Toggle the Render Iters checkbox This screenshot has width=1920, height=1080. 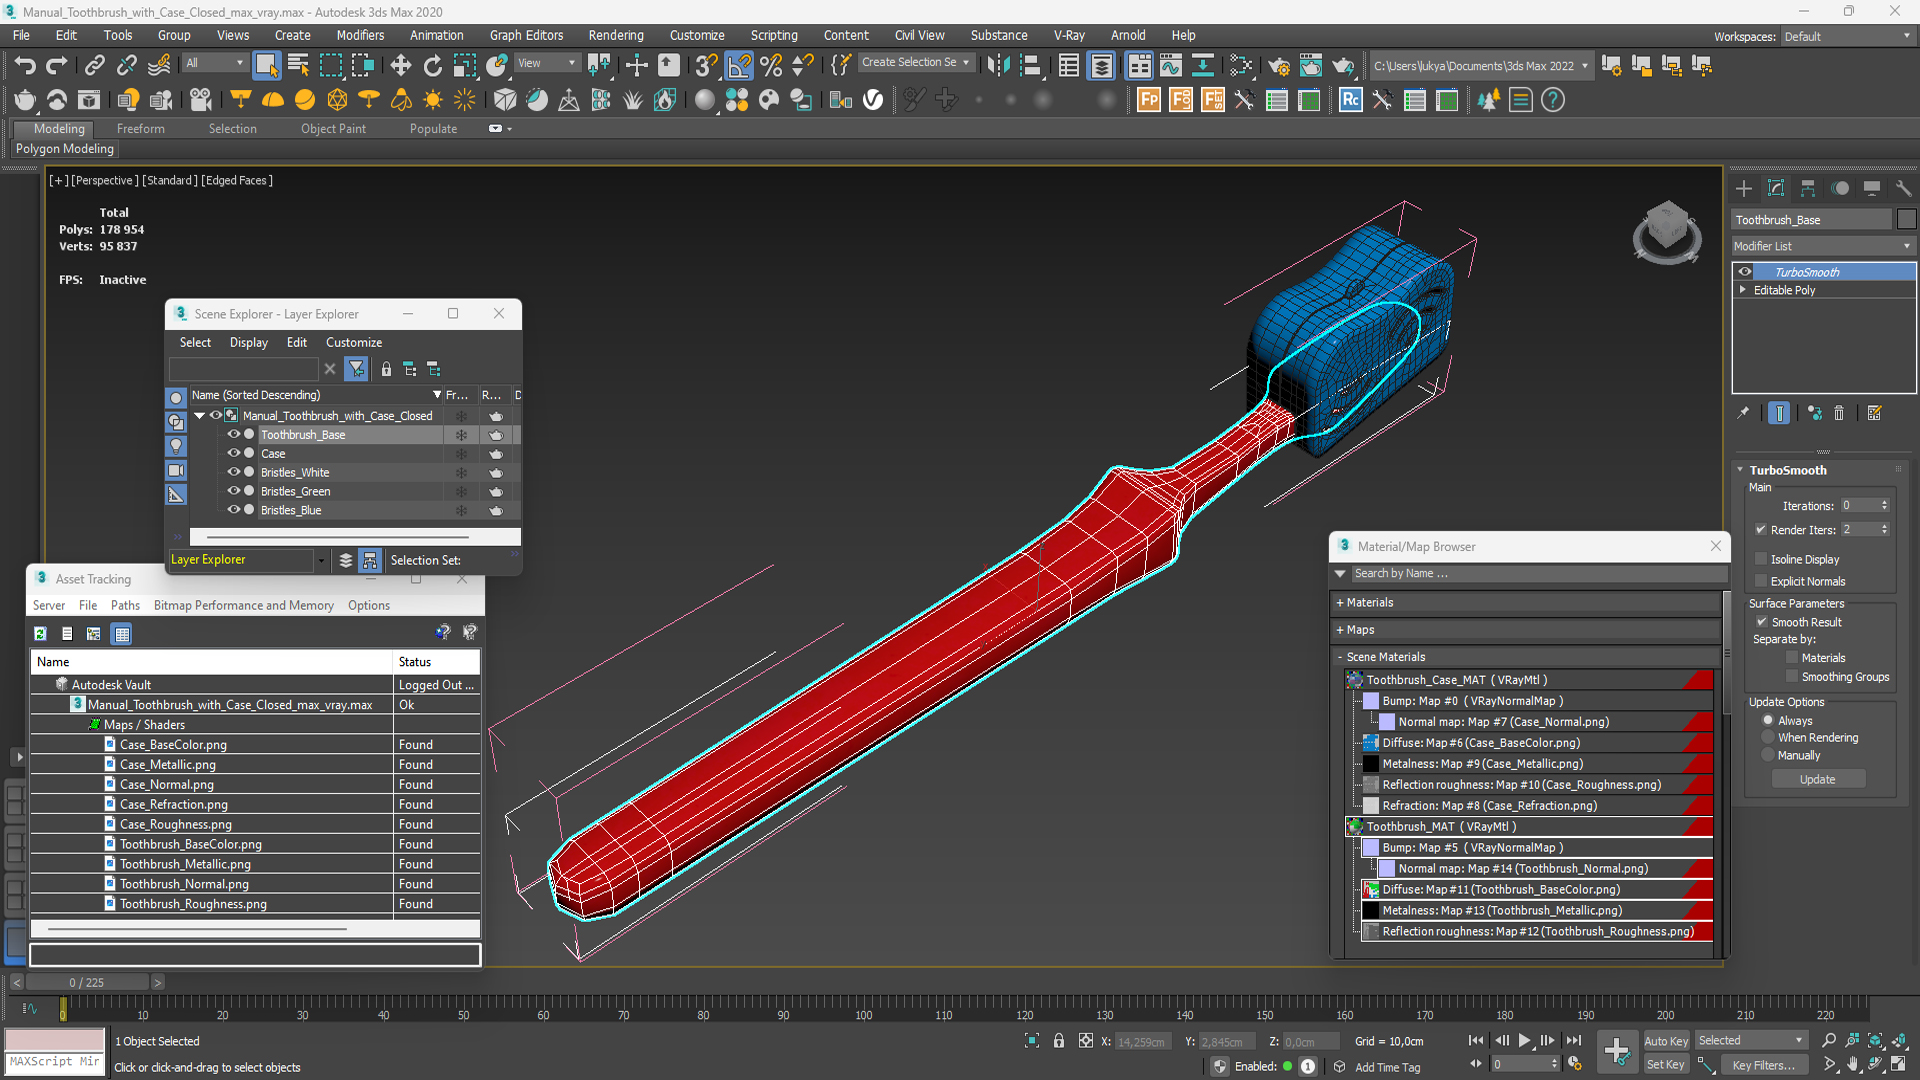1760,530
